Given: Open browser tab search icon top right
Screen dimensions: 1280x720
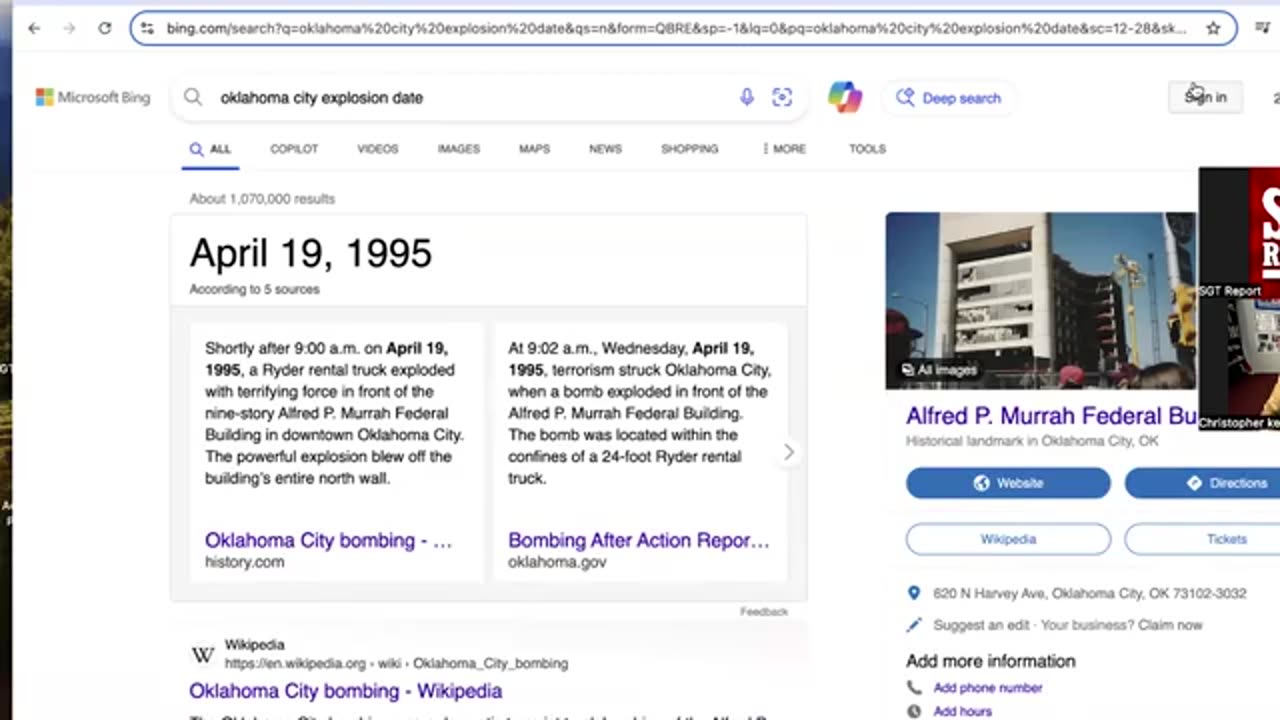Looking at the screenshot, I should [x=1262, y=28].
